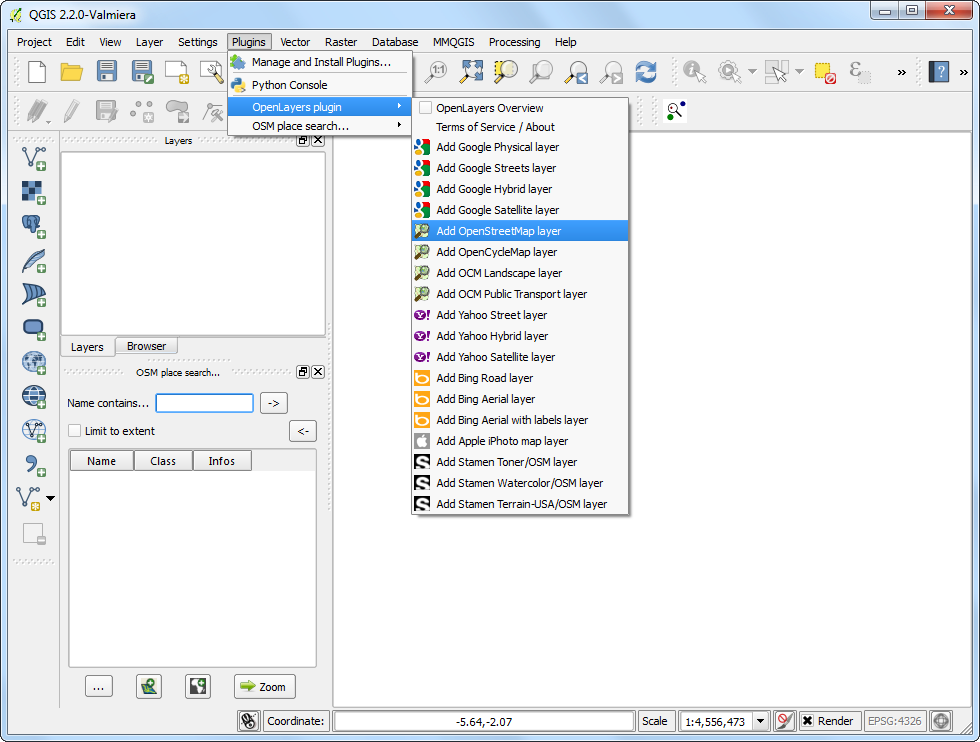This screenshot has width=980, height=742.
Task: Click the Name contains text field
Action: pyautogui.click(x=204, y=403)
